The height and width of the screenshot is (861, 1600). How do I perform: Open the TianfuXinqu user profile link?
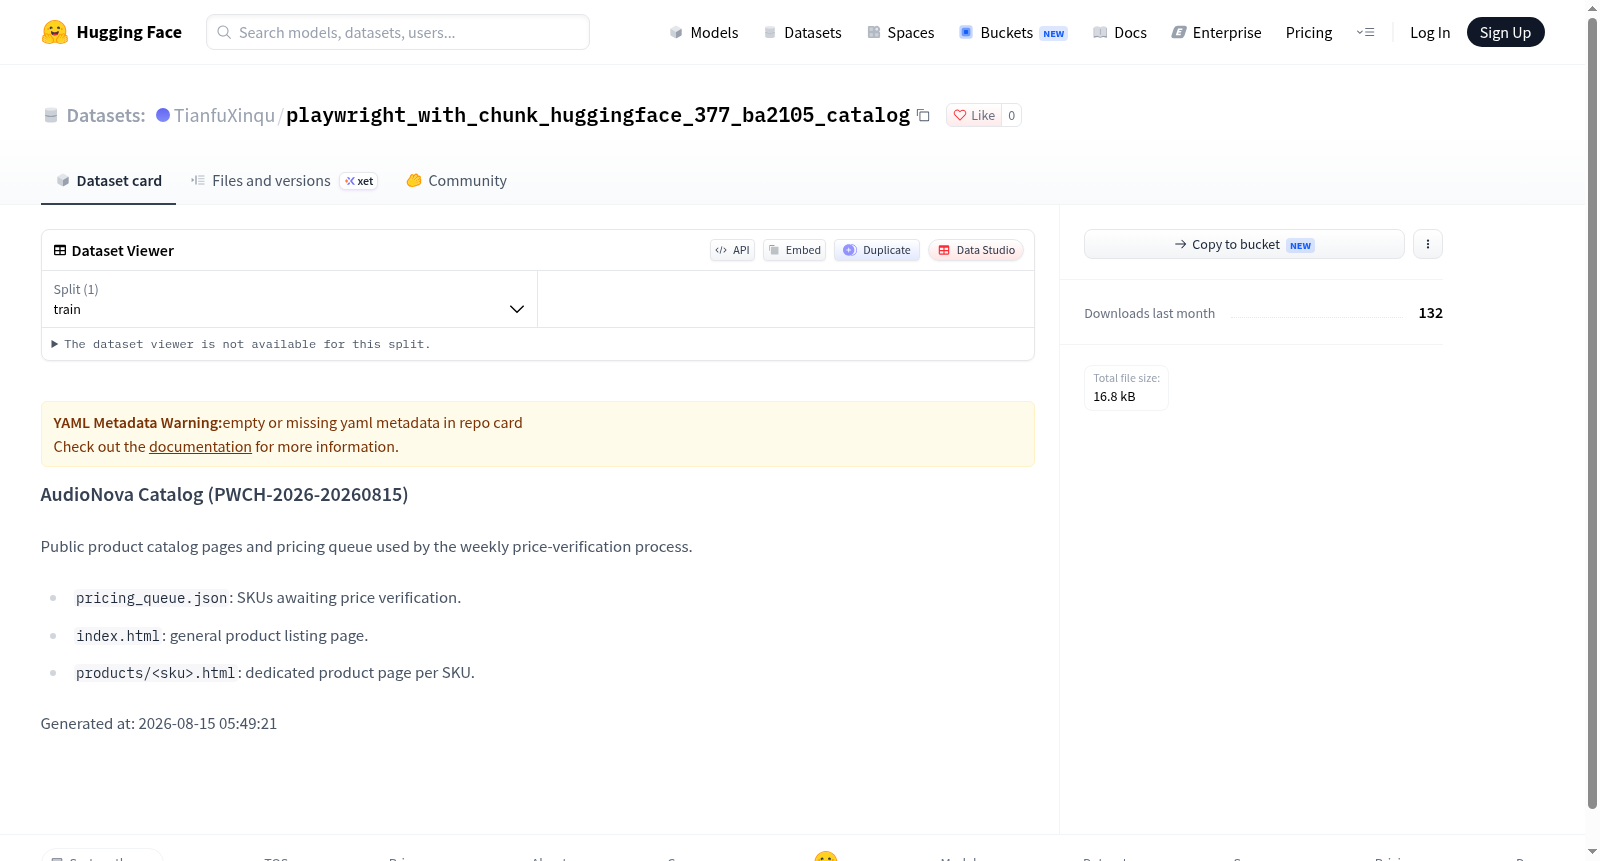[x=224, y=115]
